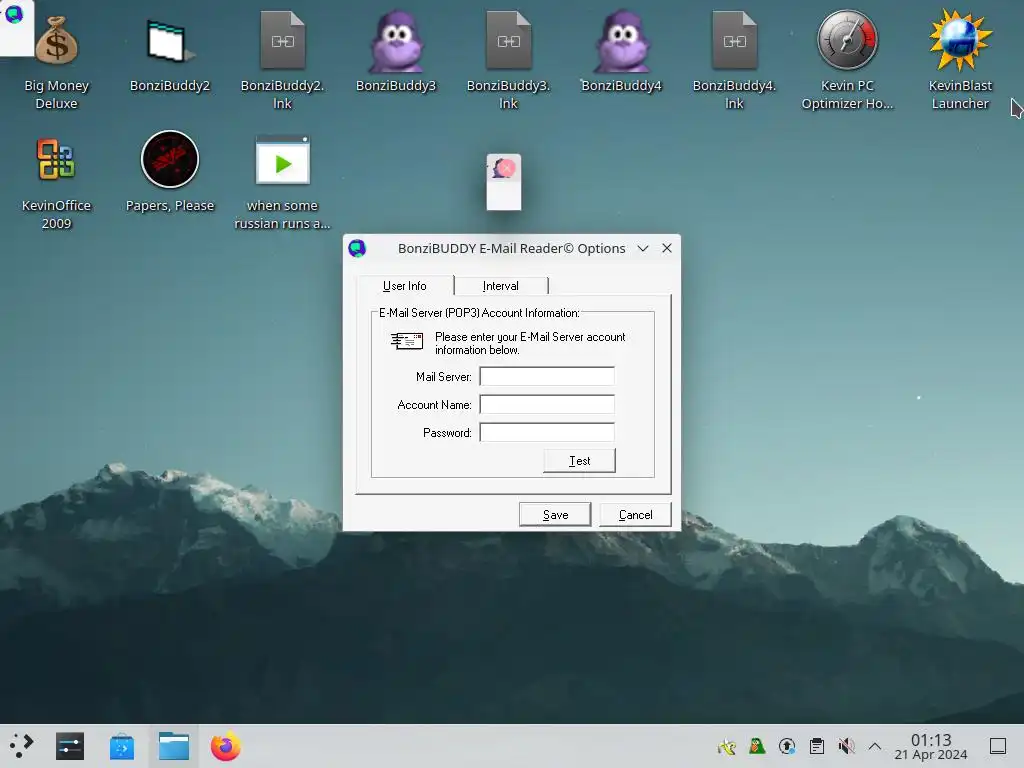Click the Account Name input field

[x=547, y=404]
